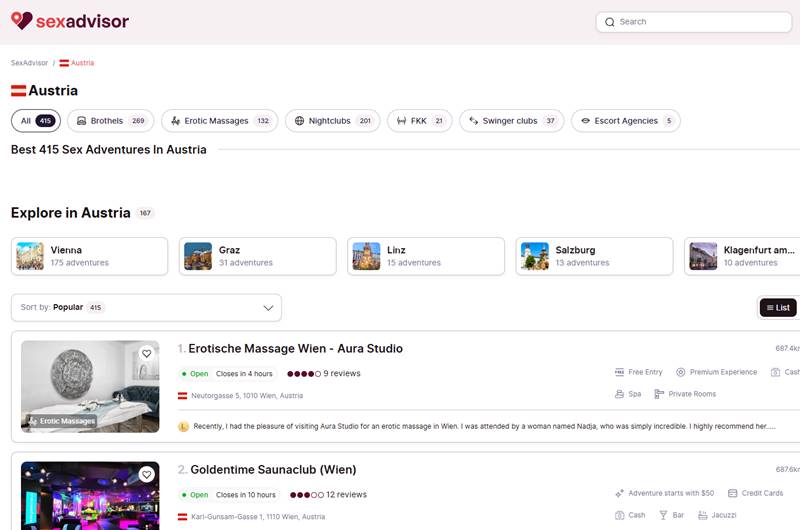The image size is (800, 530).
Task: Select the Vienna city card
Action: click(90, 256)
